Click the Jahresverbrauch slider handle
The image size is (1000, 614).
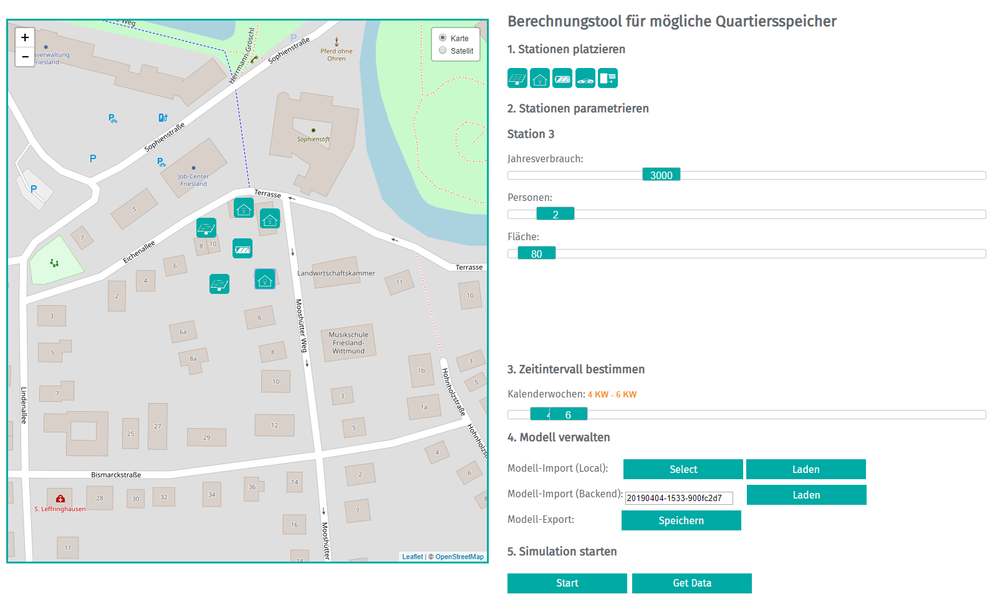pyautogui.click(x=661, y=175)
